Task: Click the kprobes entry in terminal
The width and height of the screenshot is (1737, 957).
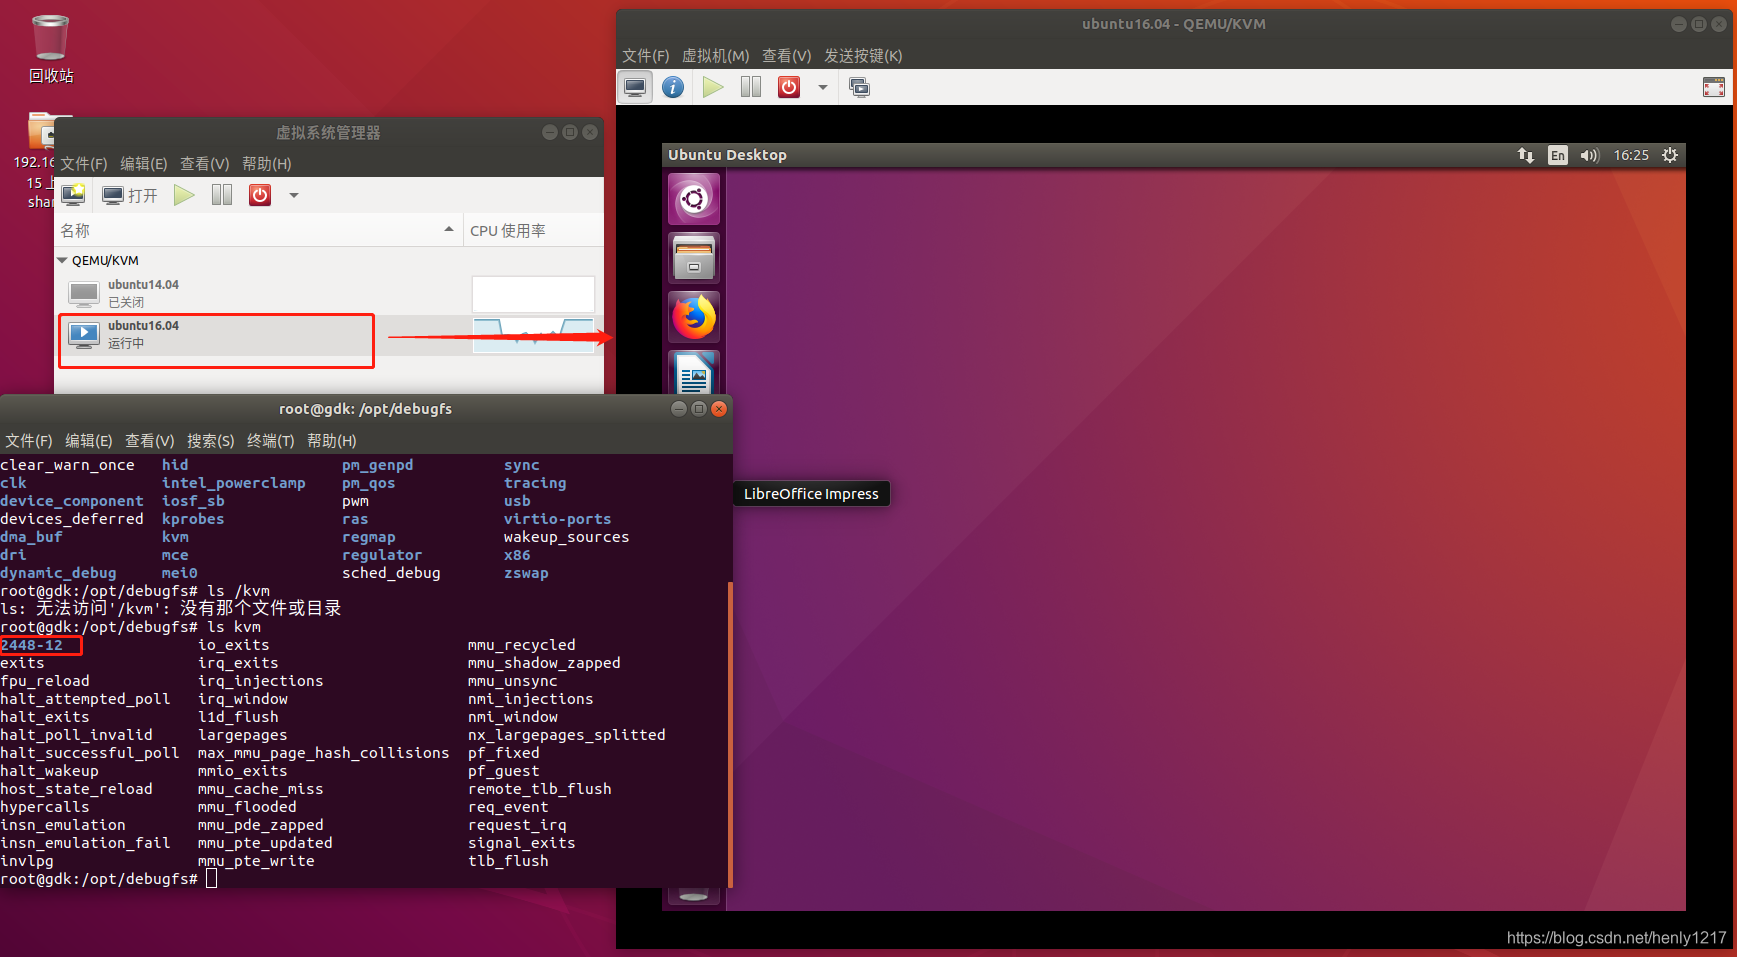Action: click(x=193, y=519)
